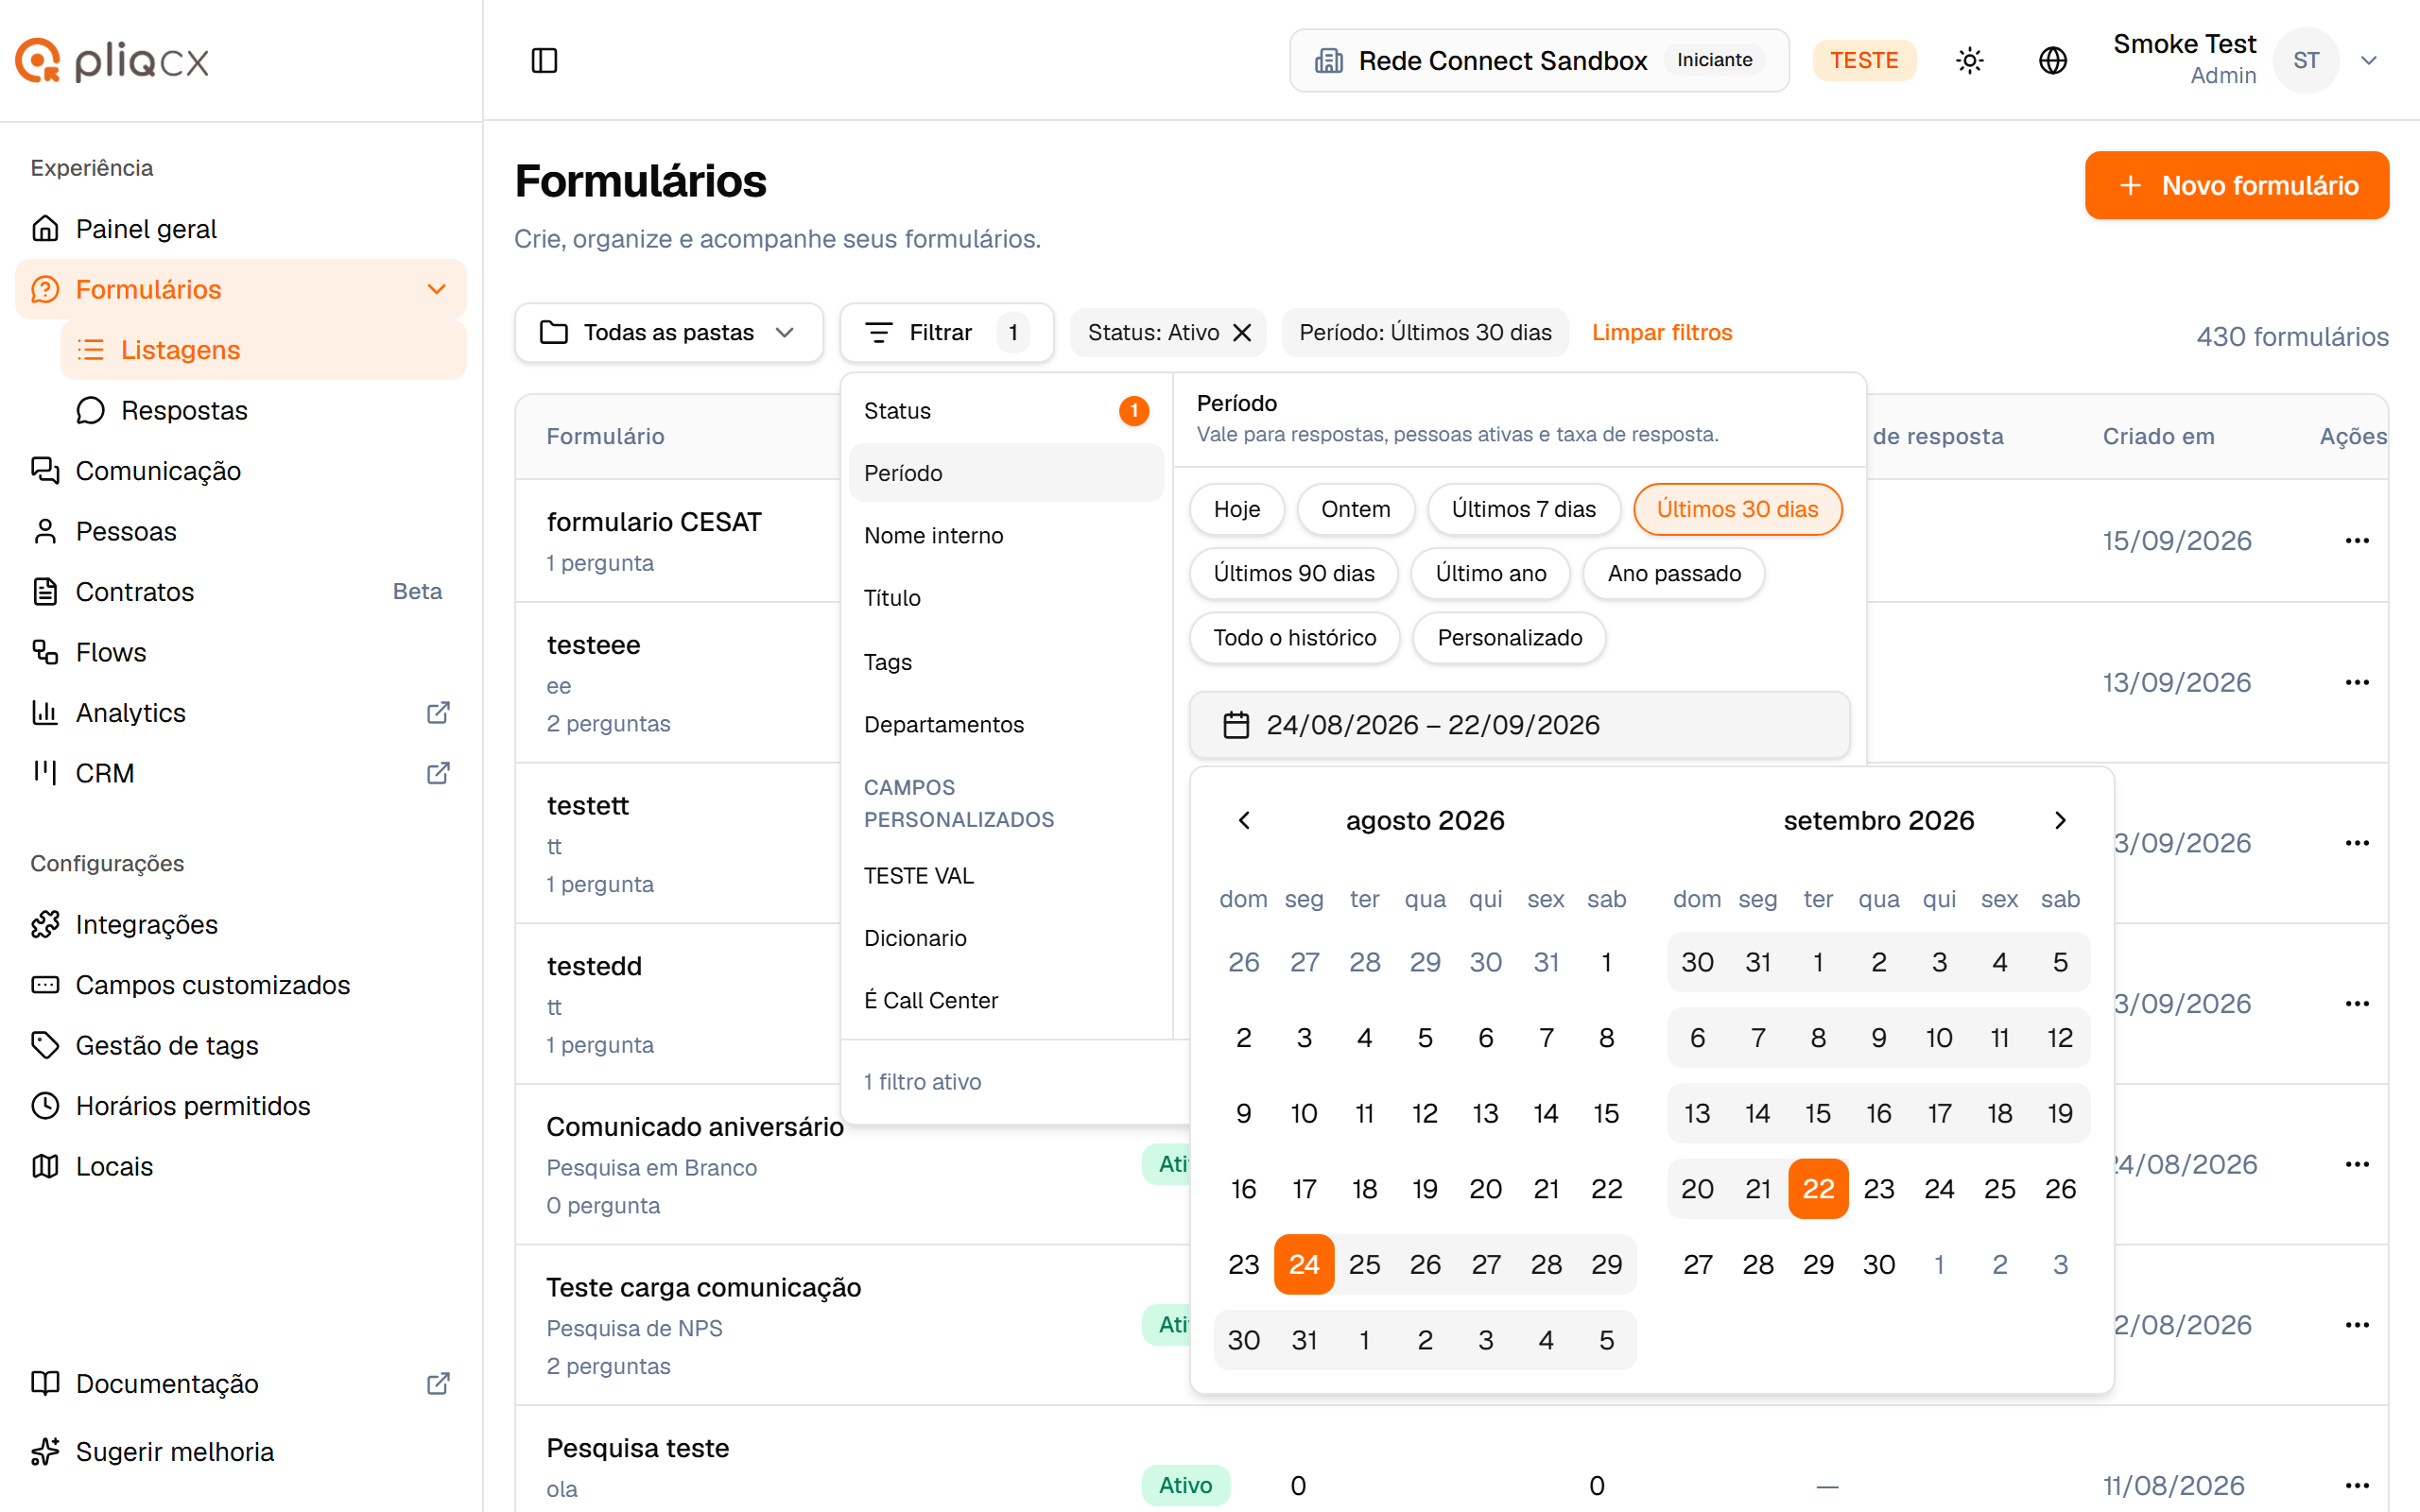Select the Hoje period chip
The height and width of the screenshot is (1512, 2420).
pos(1237,509)
